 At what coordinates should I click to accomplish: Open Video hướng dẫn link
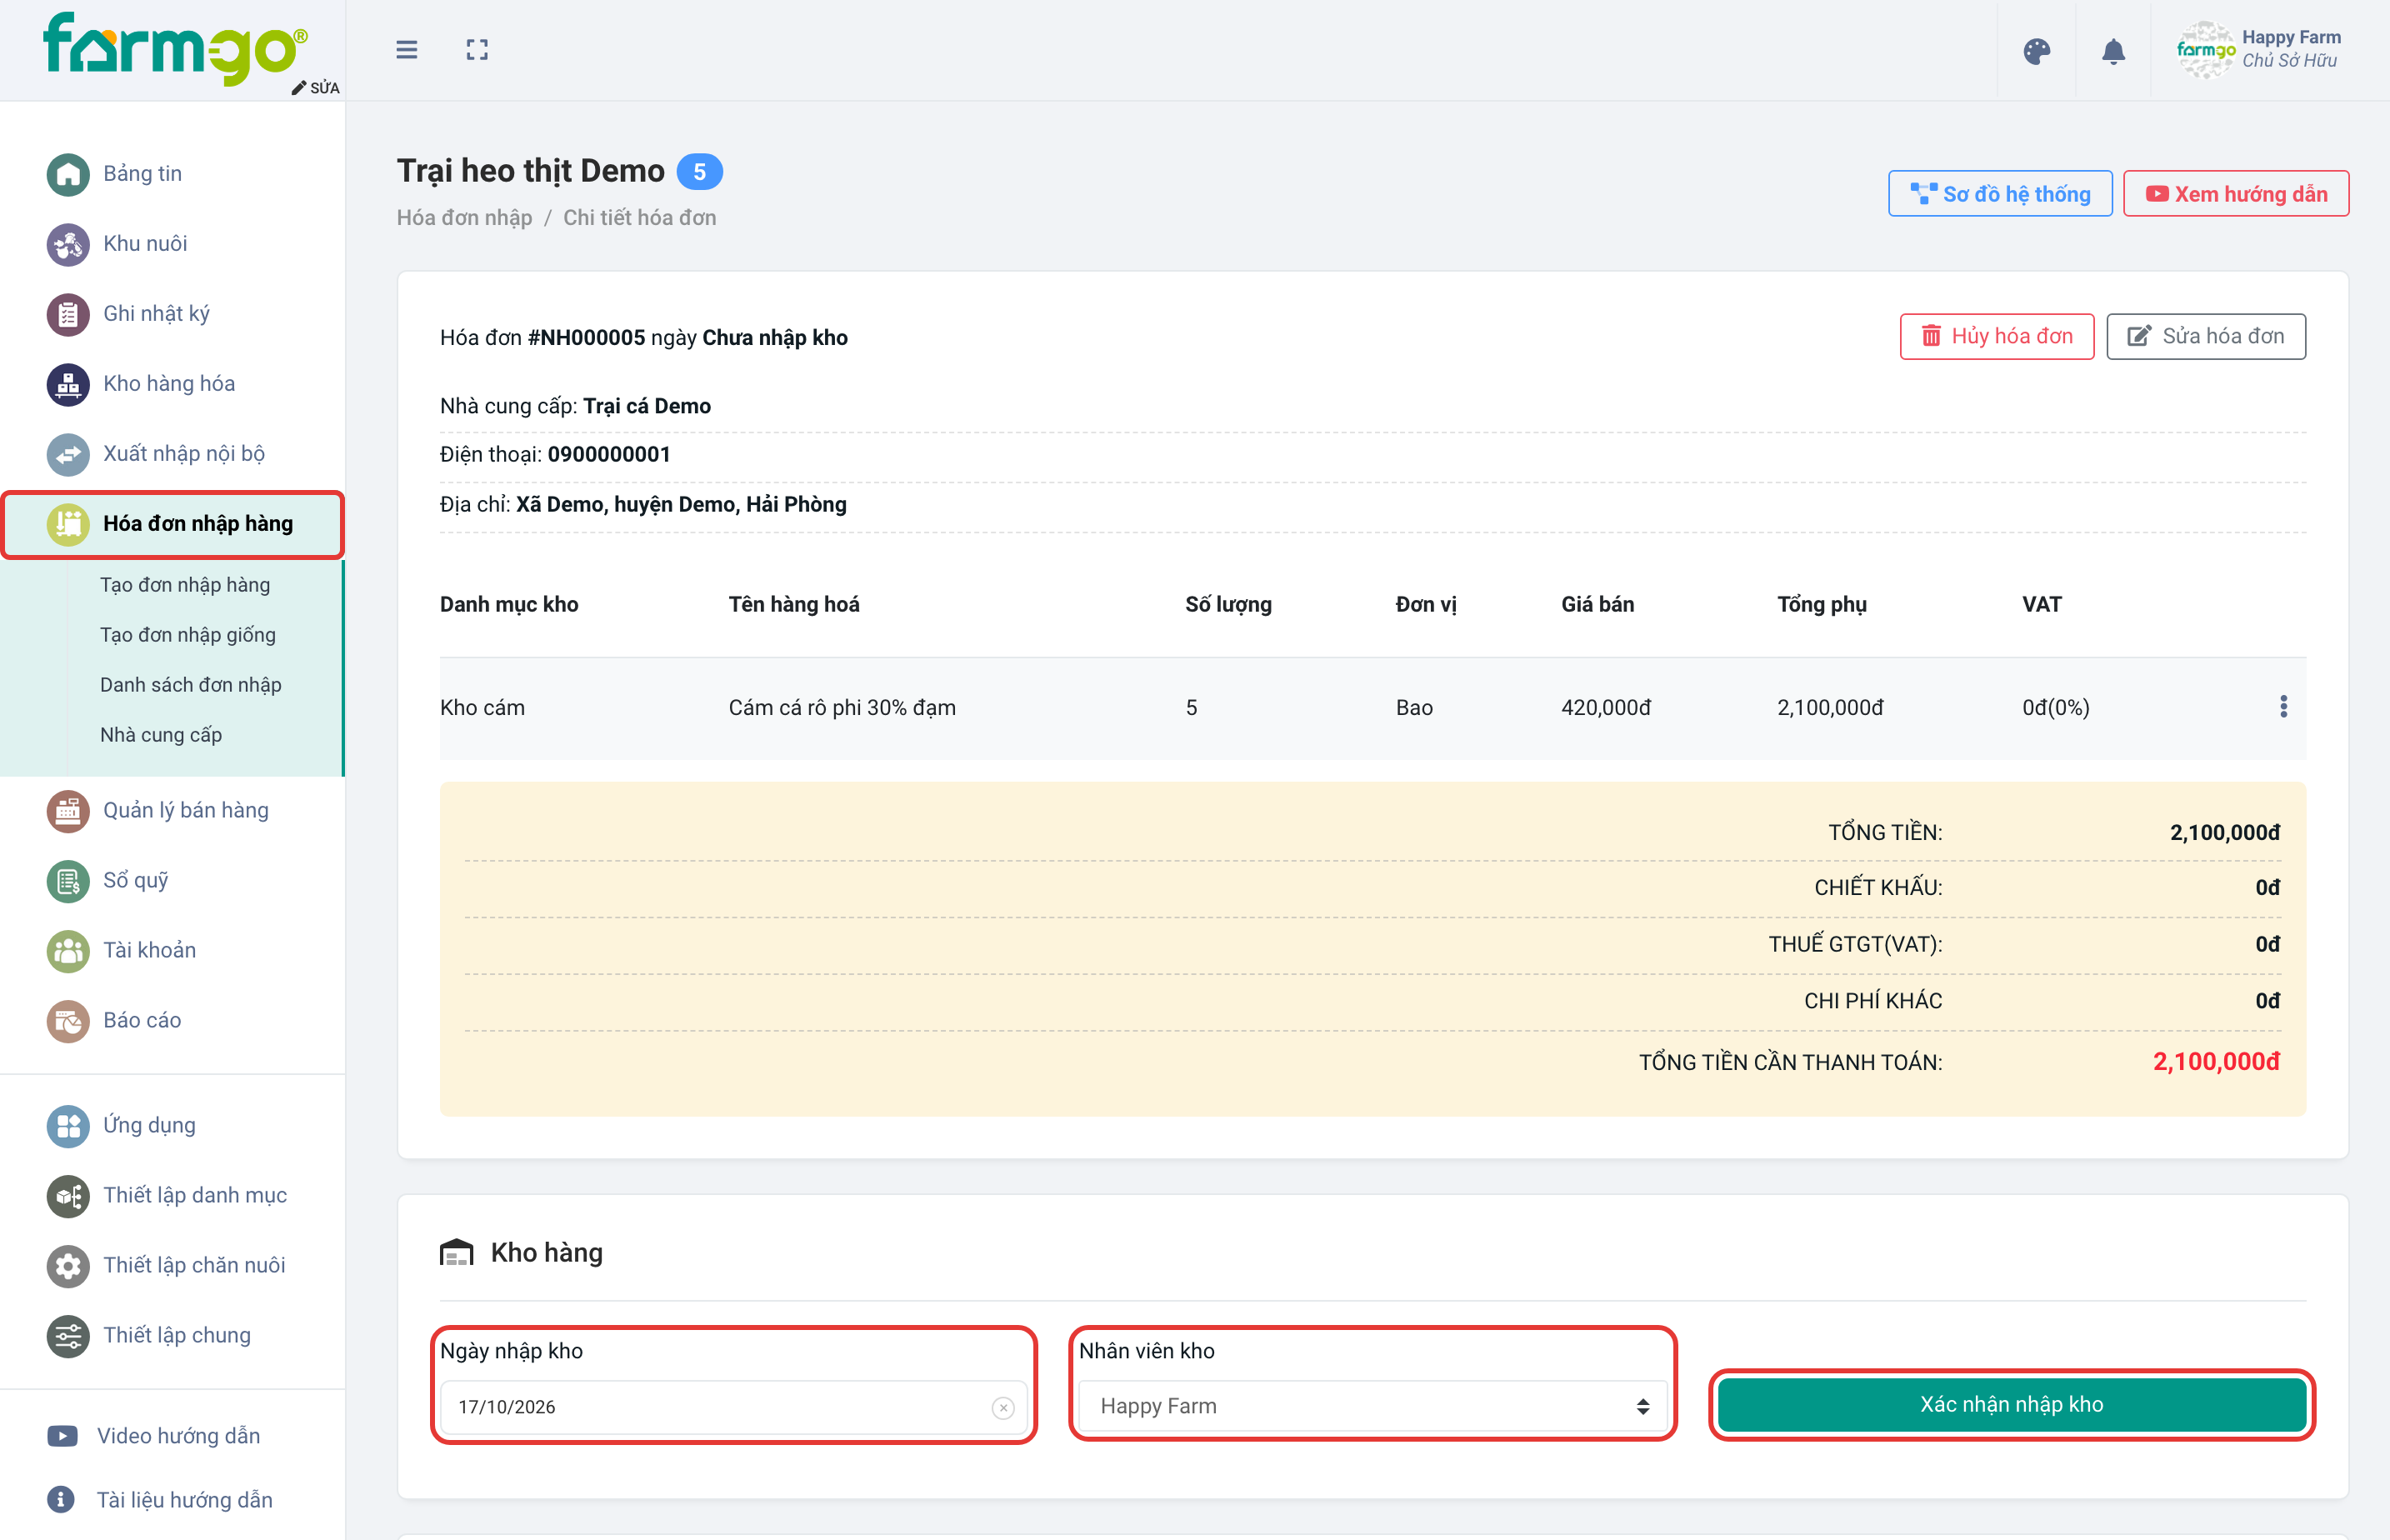coord(178,1436)
